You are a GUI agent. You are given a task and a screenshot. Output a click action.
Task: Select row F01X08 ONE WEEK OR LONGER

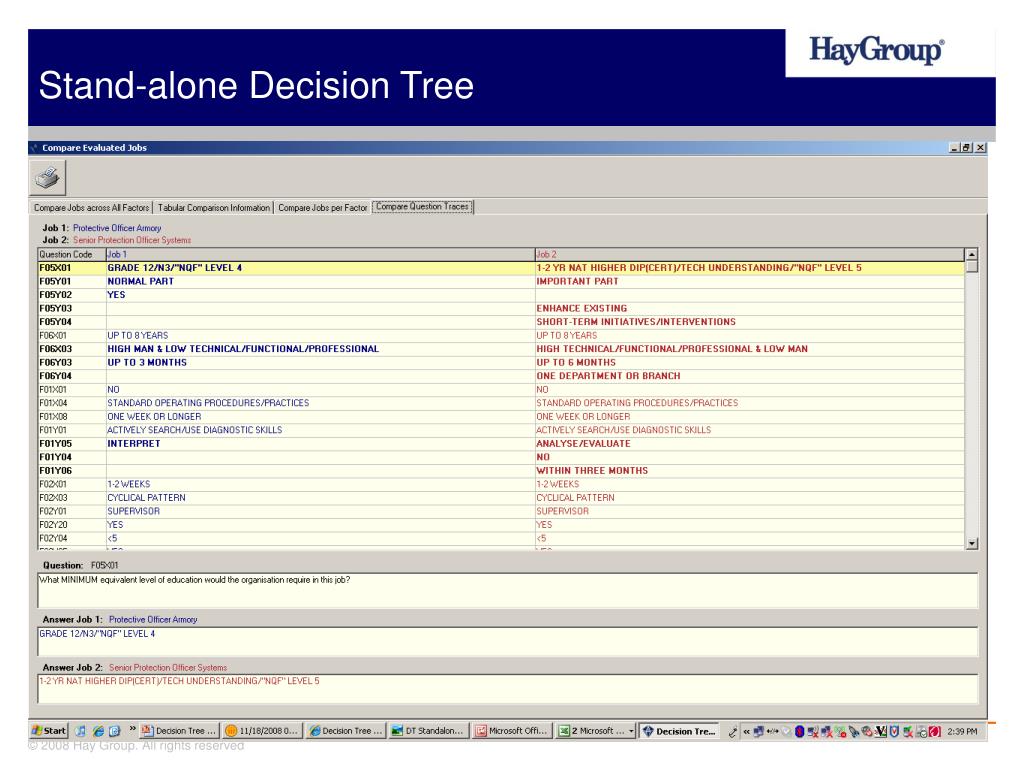[x=501, y=417]
